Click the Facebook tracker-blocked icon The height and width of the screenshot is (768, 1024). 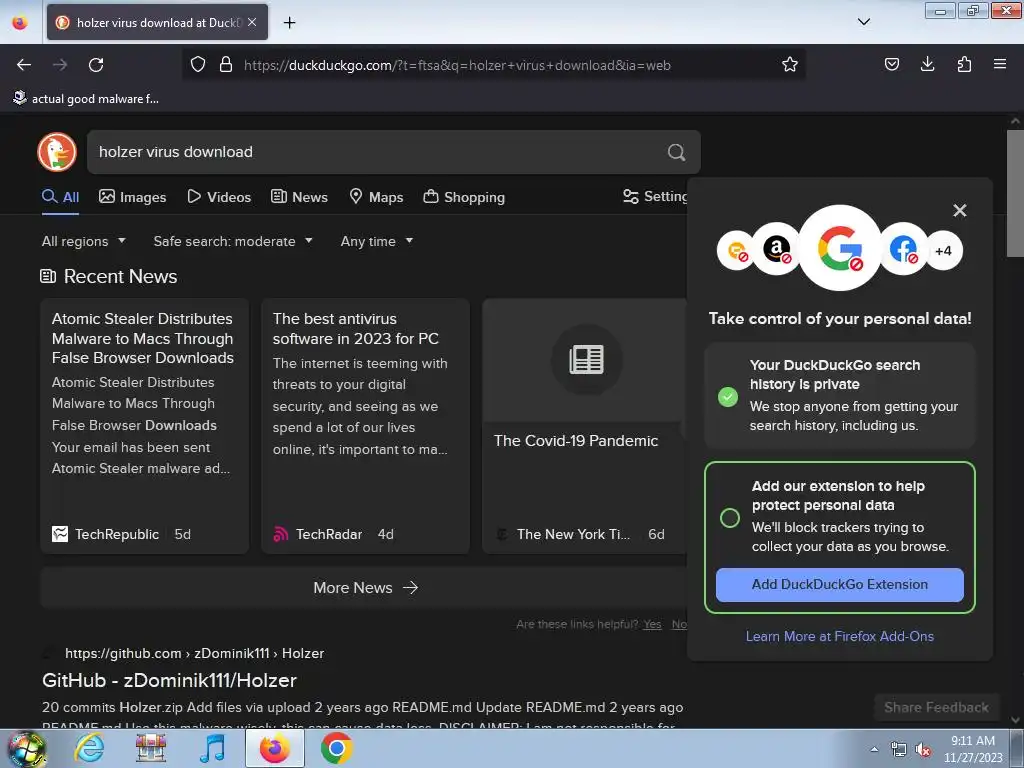[904, 249]
